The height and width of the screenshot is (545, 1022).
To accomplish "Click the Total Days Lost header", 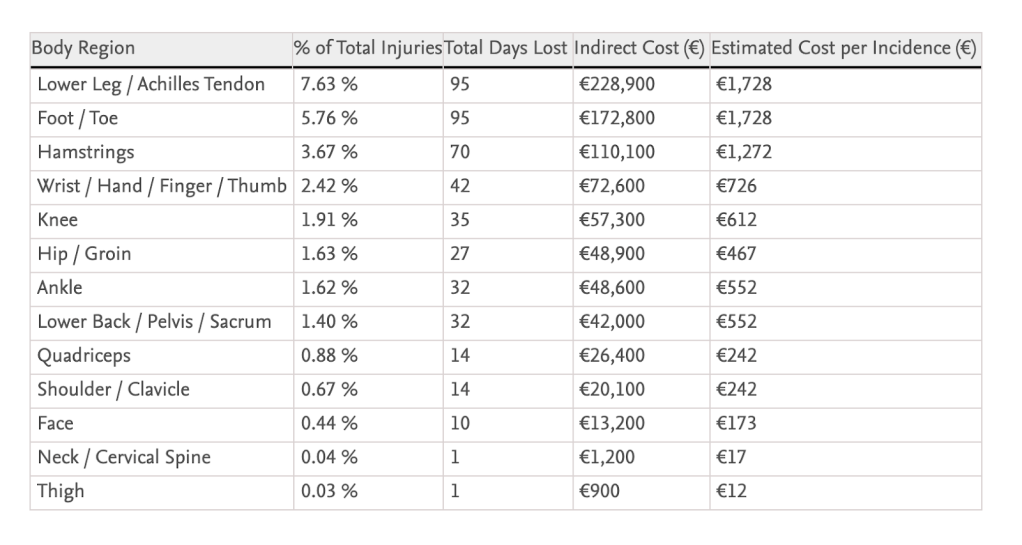I will click(x=506, y=49).
